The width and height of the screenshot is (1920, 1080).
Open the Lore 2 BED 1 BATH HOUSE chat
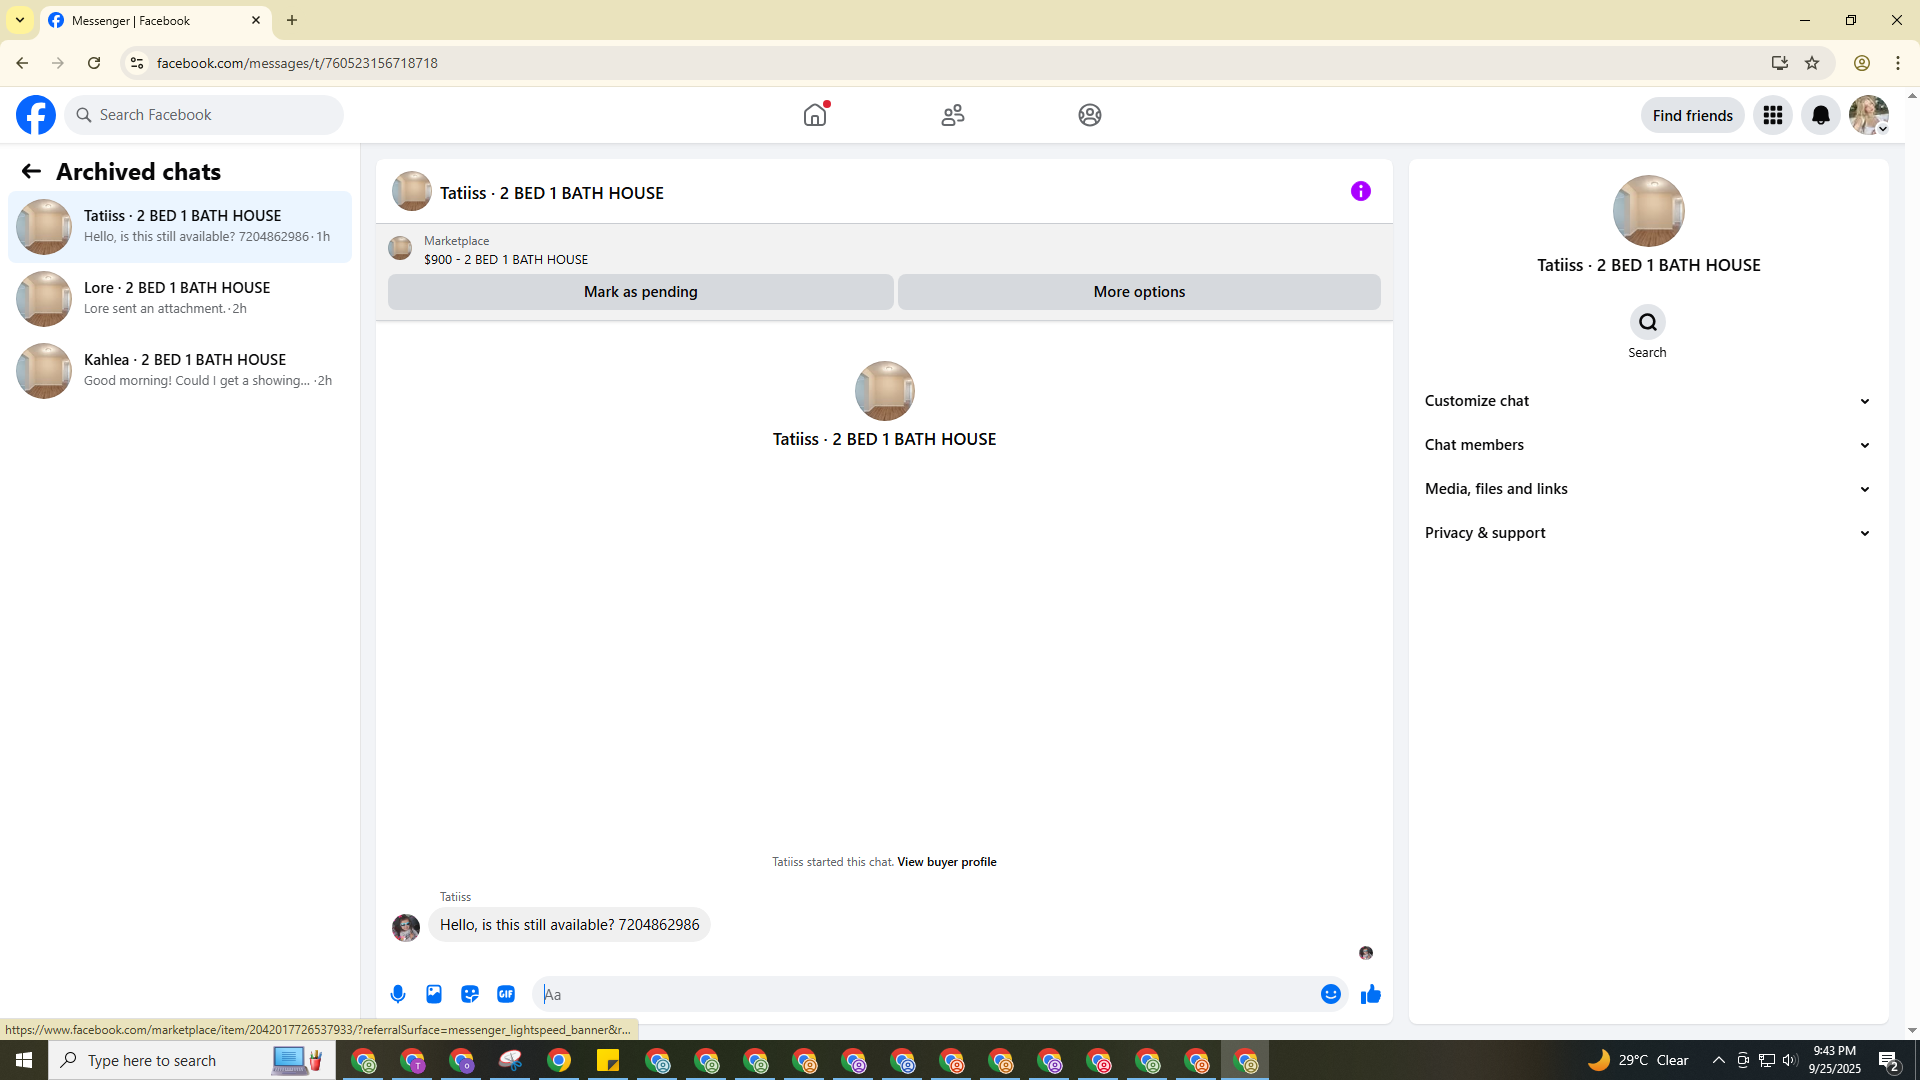(180, 298)
